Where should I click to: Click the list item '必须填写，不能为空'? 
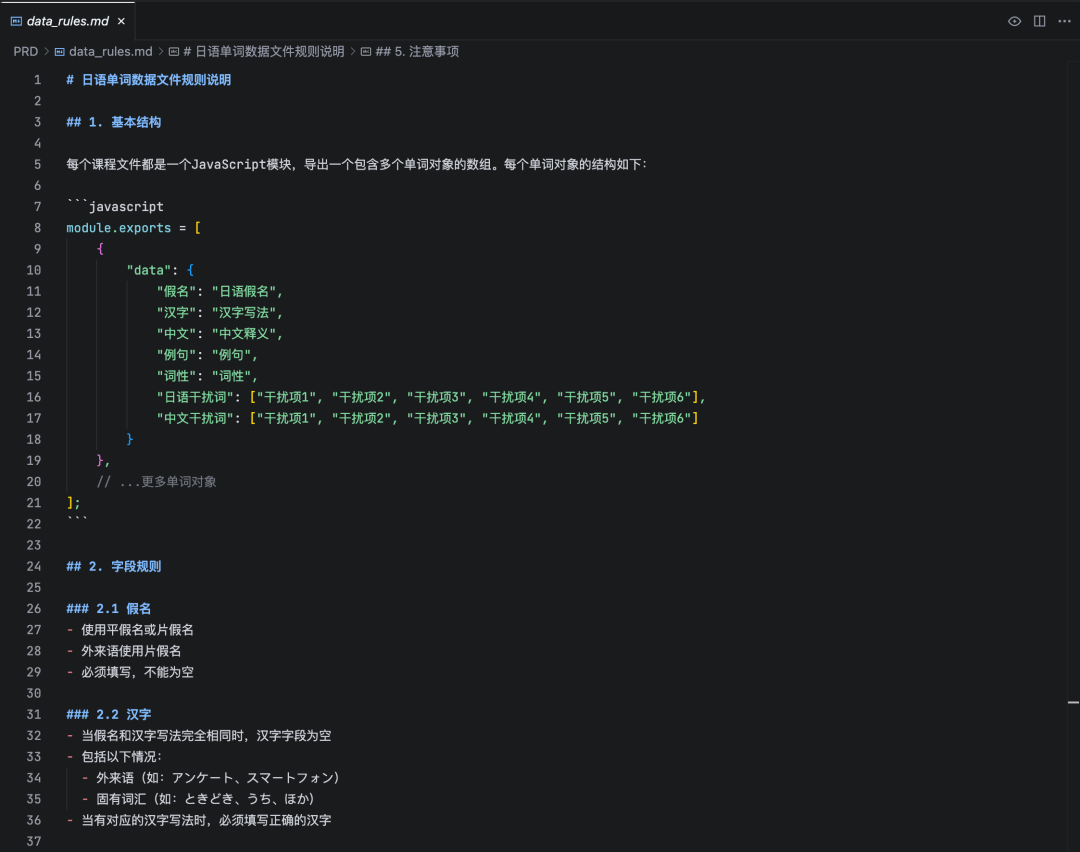137,672
